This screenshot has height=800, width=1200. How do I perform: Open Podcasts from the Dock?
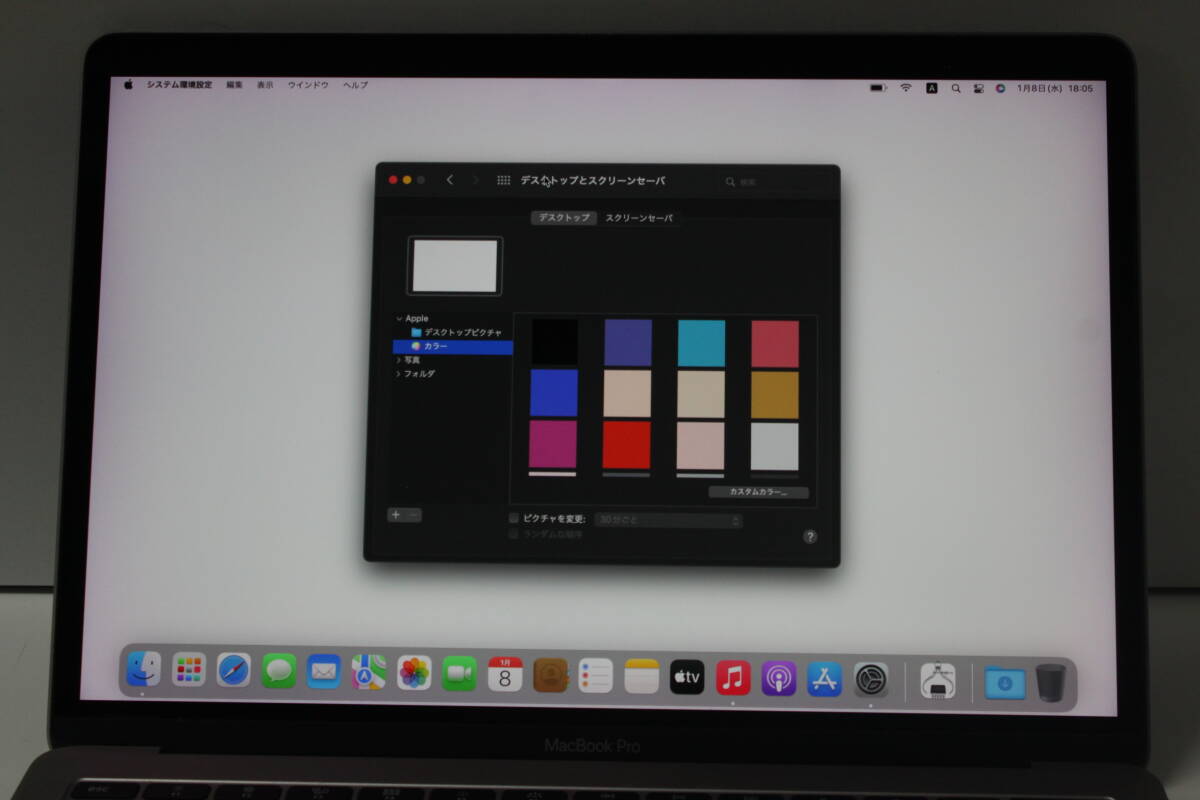coord(778,678)
